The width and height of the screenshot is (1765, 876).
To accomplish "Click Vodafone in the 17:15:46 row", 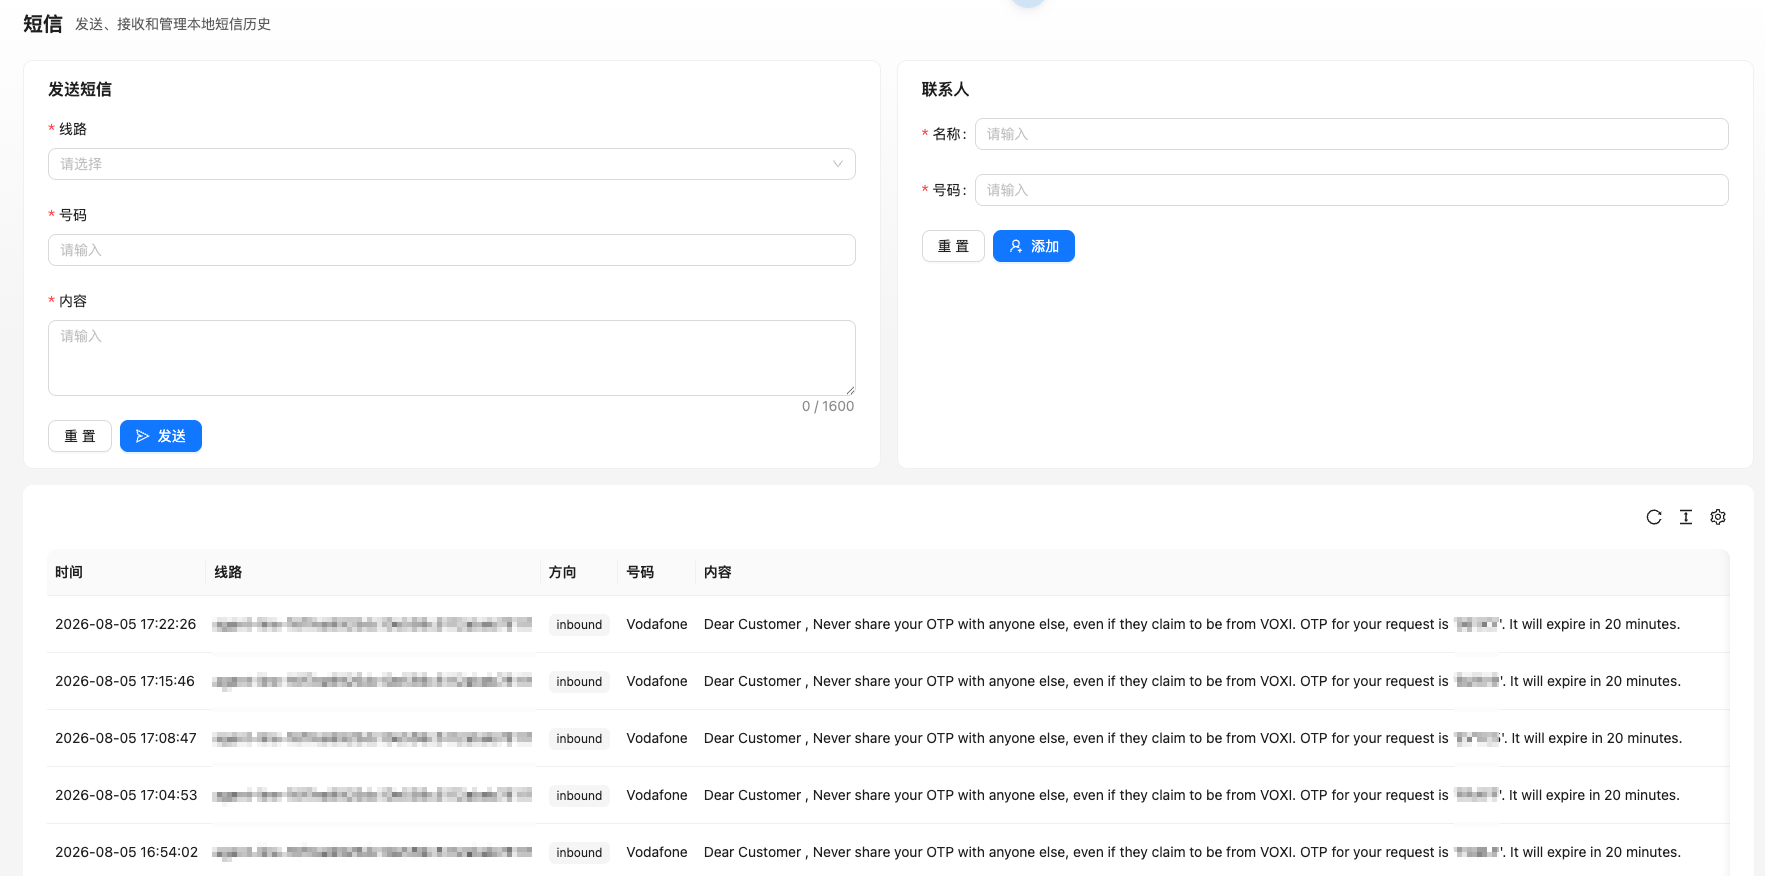I will (657, 681).
